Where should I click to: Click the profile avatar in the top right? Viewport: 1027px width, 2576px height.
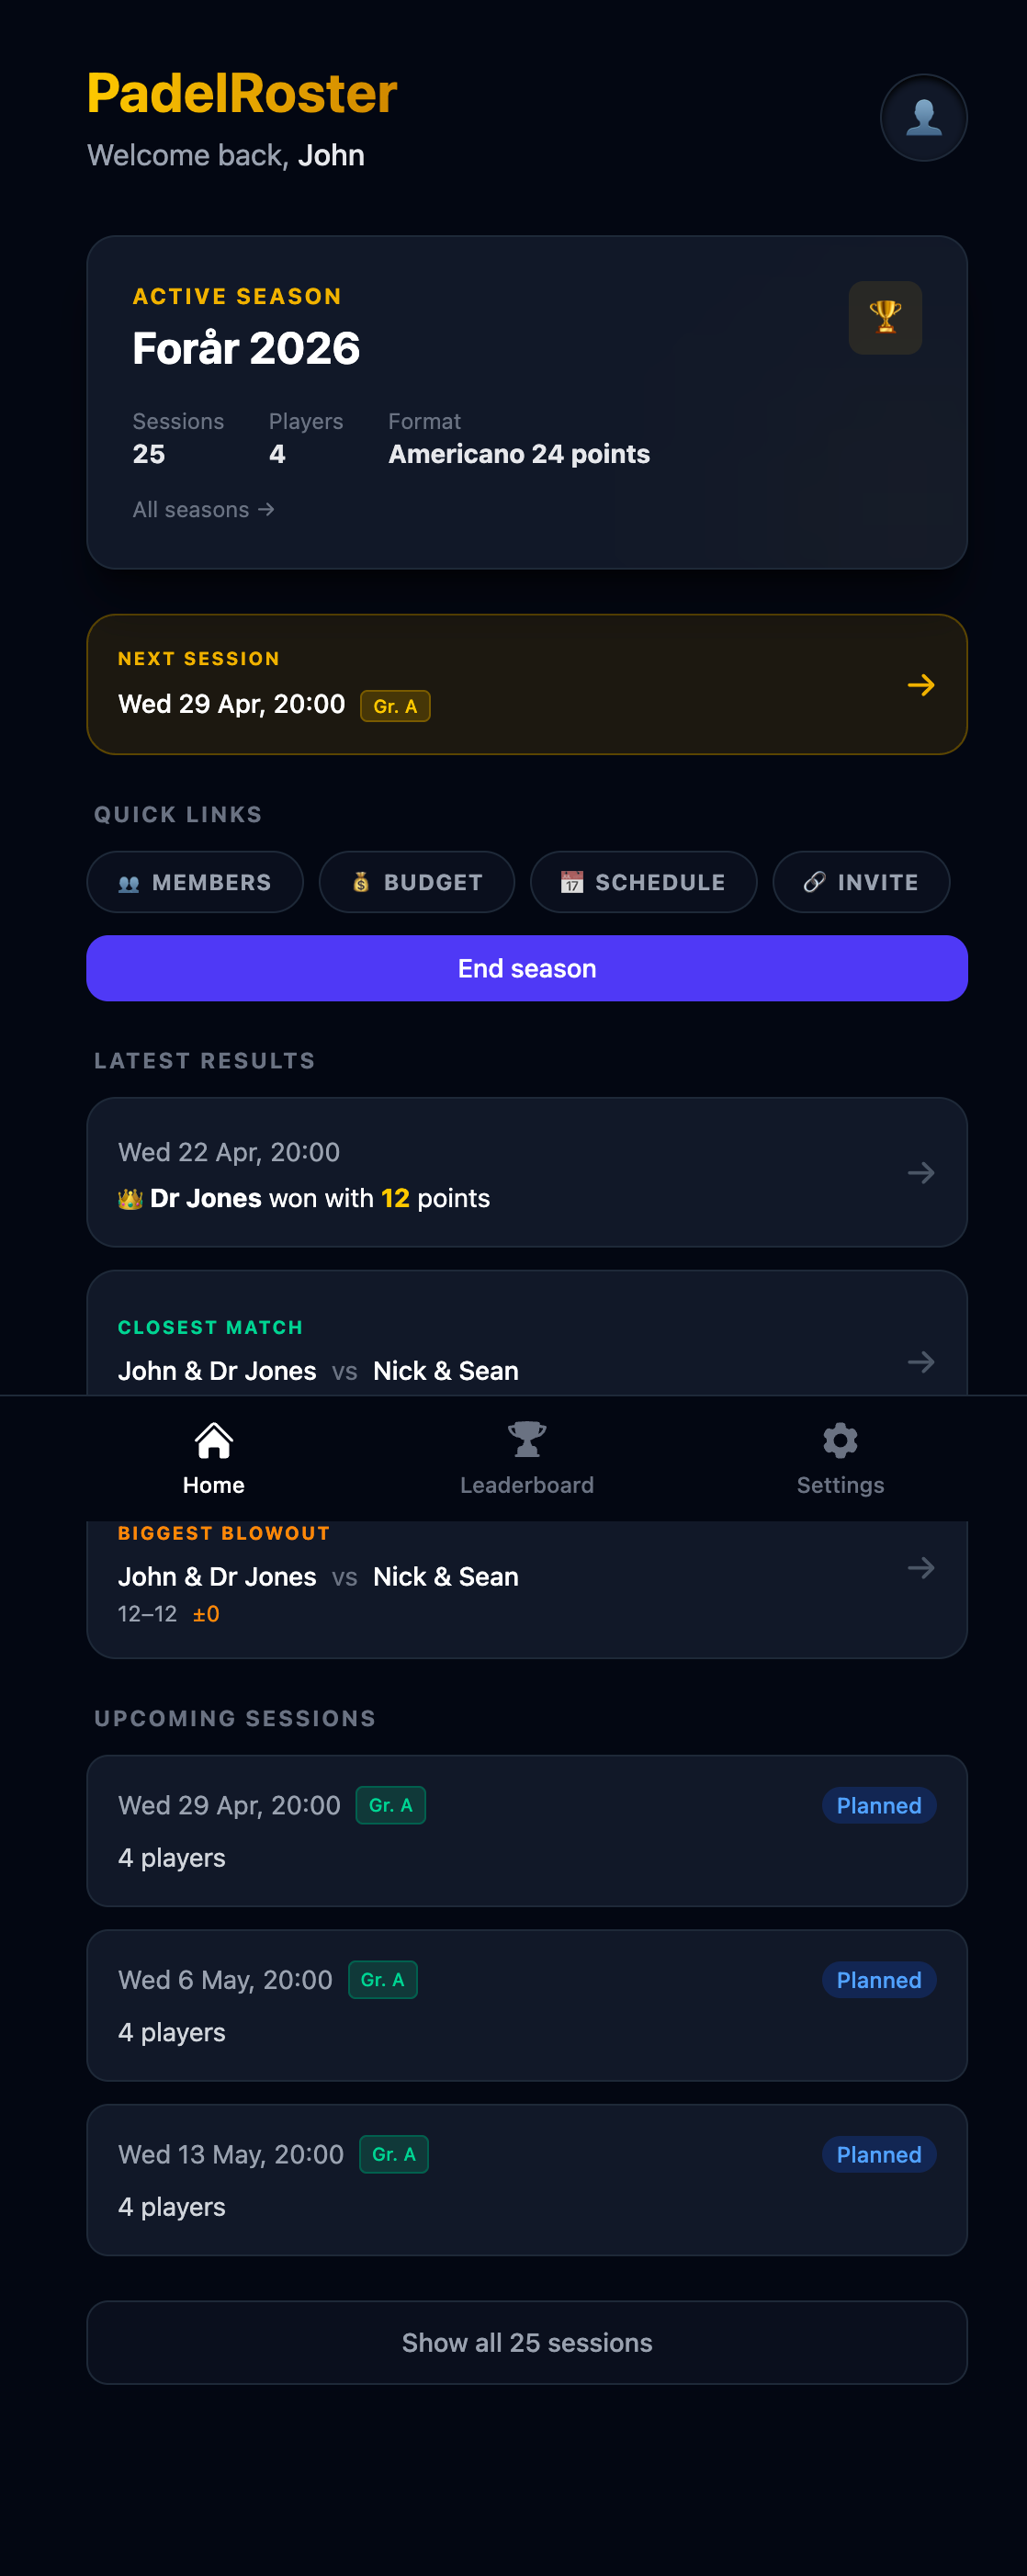pyautogui.click(x=922, y=117)
